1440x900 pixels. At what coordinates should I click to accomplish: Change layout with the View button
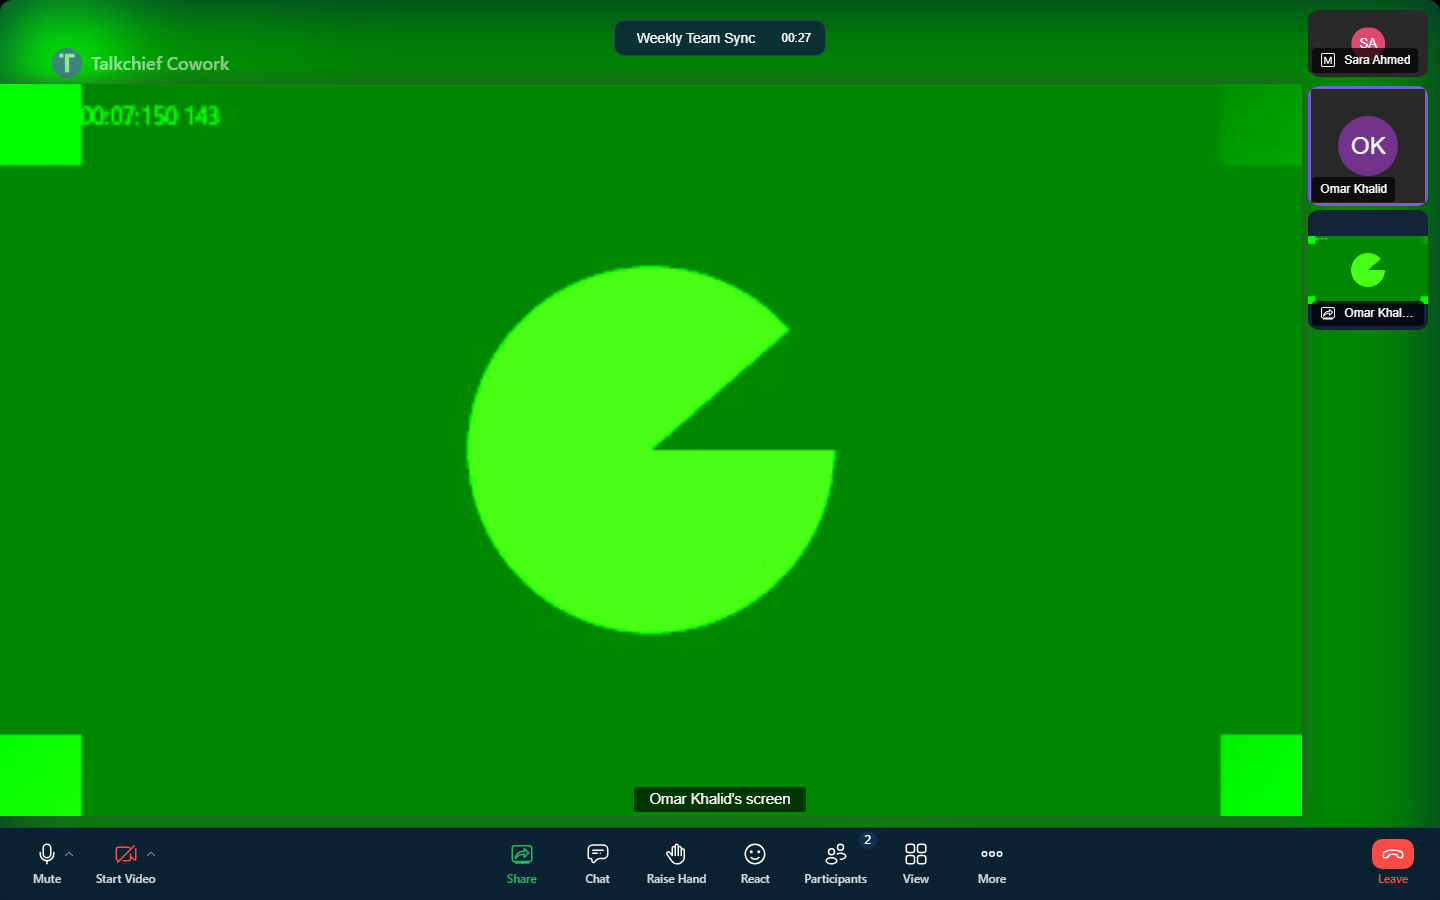click(x=916, y=864)
